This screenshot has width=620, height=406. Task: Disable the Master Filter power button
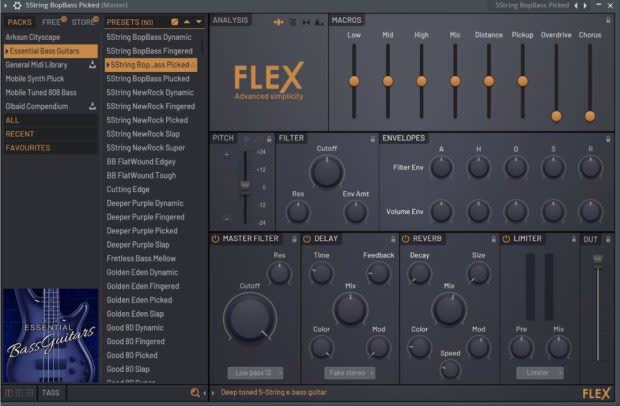click(215, 239)
